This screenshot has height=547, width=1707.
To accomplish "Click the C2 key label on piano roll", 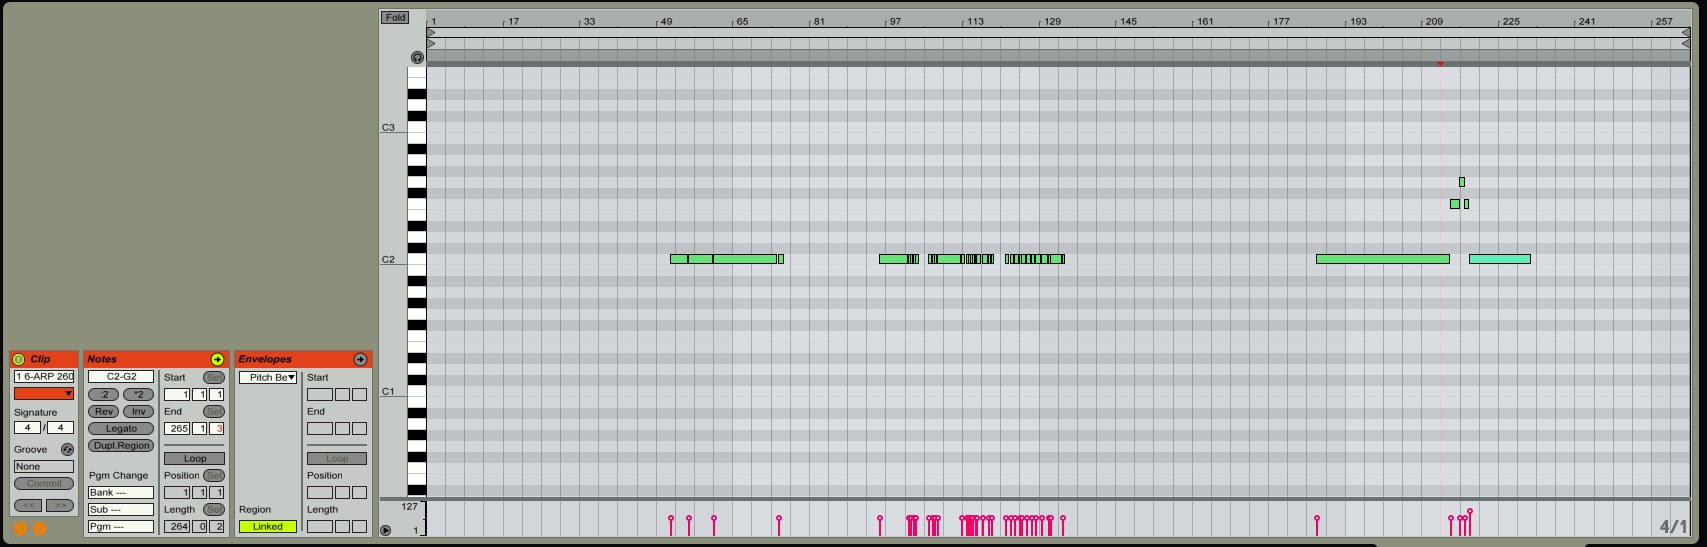I will point(388,260).
